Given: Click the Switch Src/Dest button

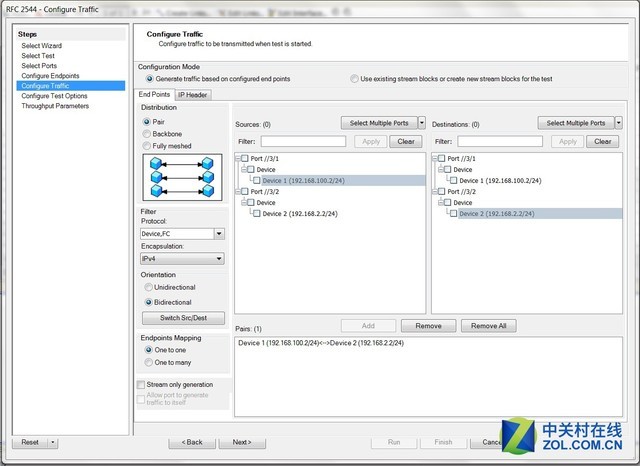Looking at the screenshot, I should click(x=183, y=318).
